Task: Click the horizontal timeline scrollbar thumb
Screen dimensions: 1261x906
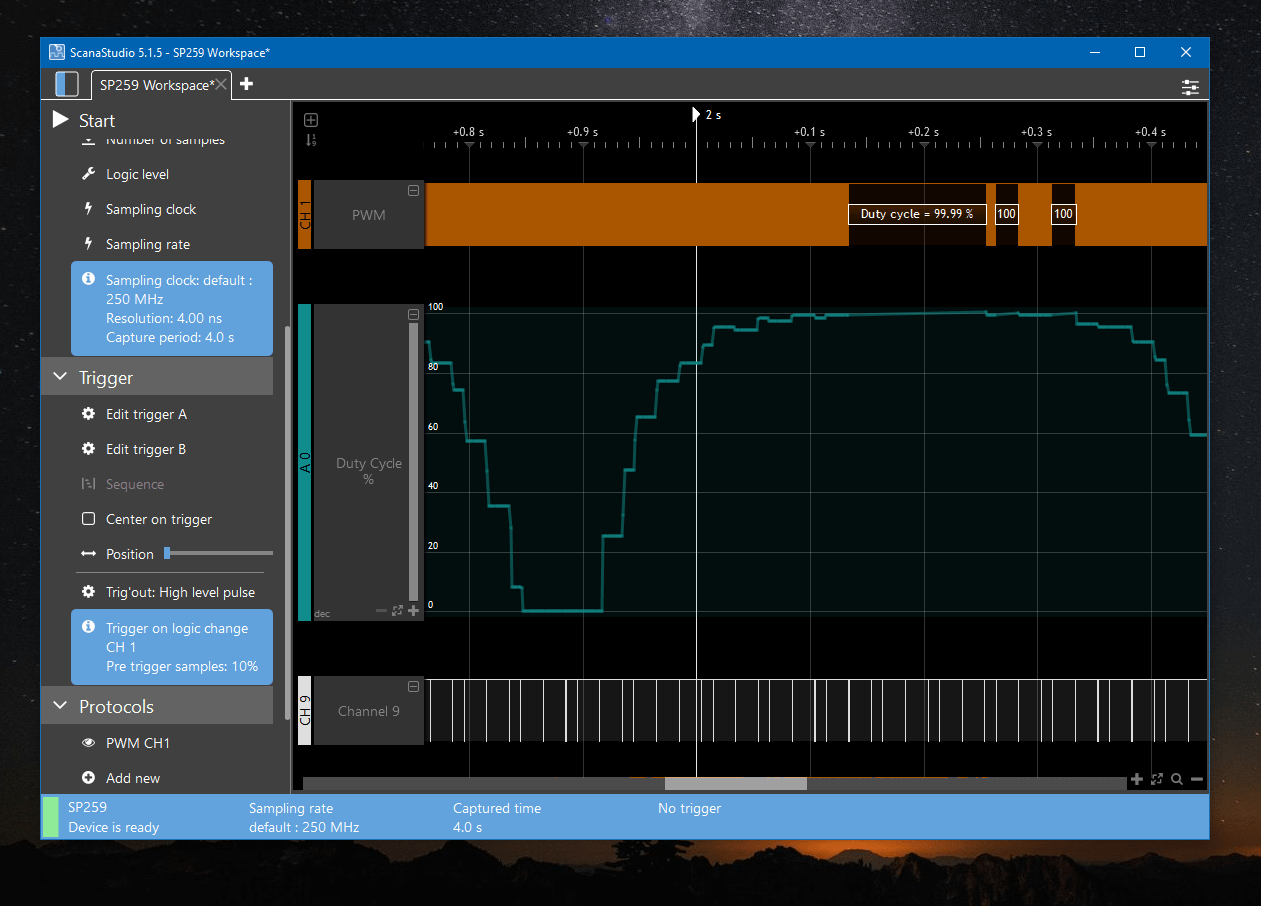Action: tap(735, 784)
